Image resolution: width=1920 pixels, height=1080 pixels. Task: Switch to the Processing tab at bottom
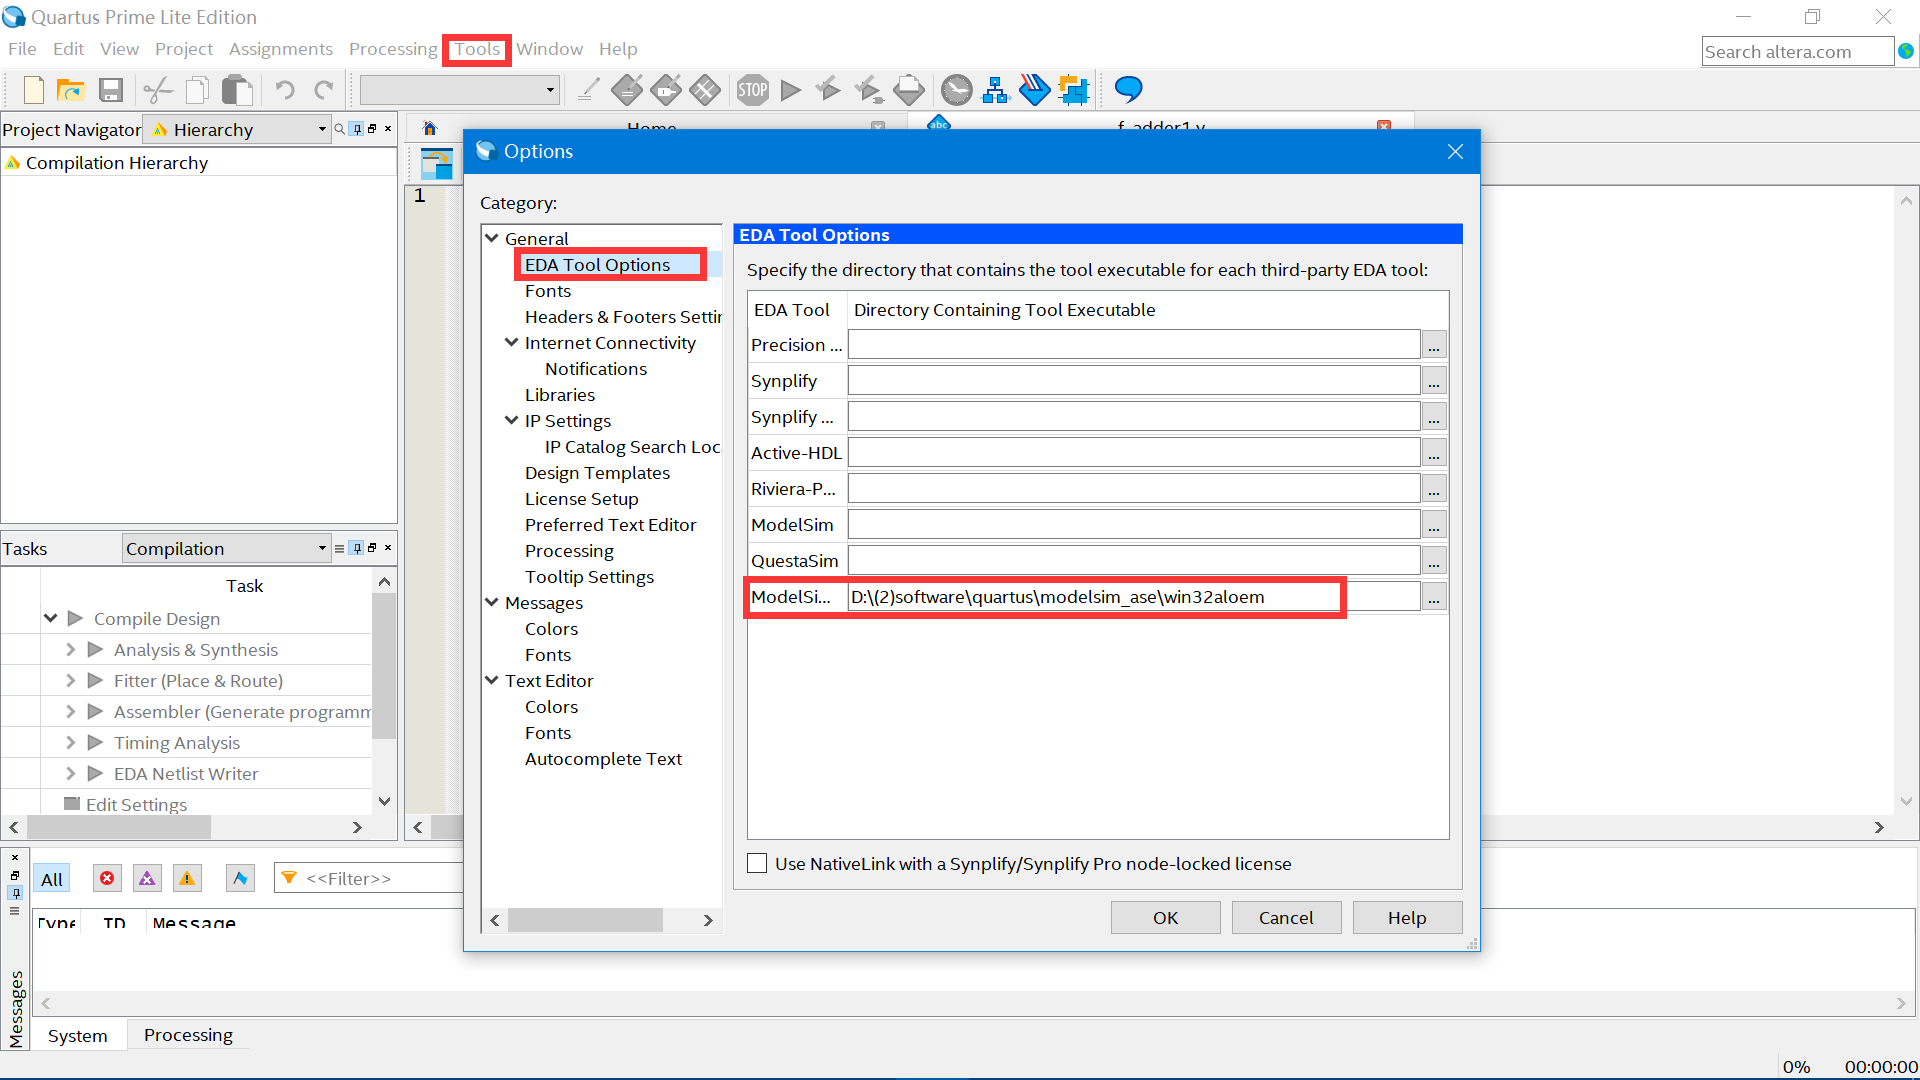188,1035
